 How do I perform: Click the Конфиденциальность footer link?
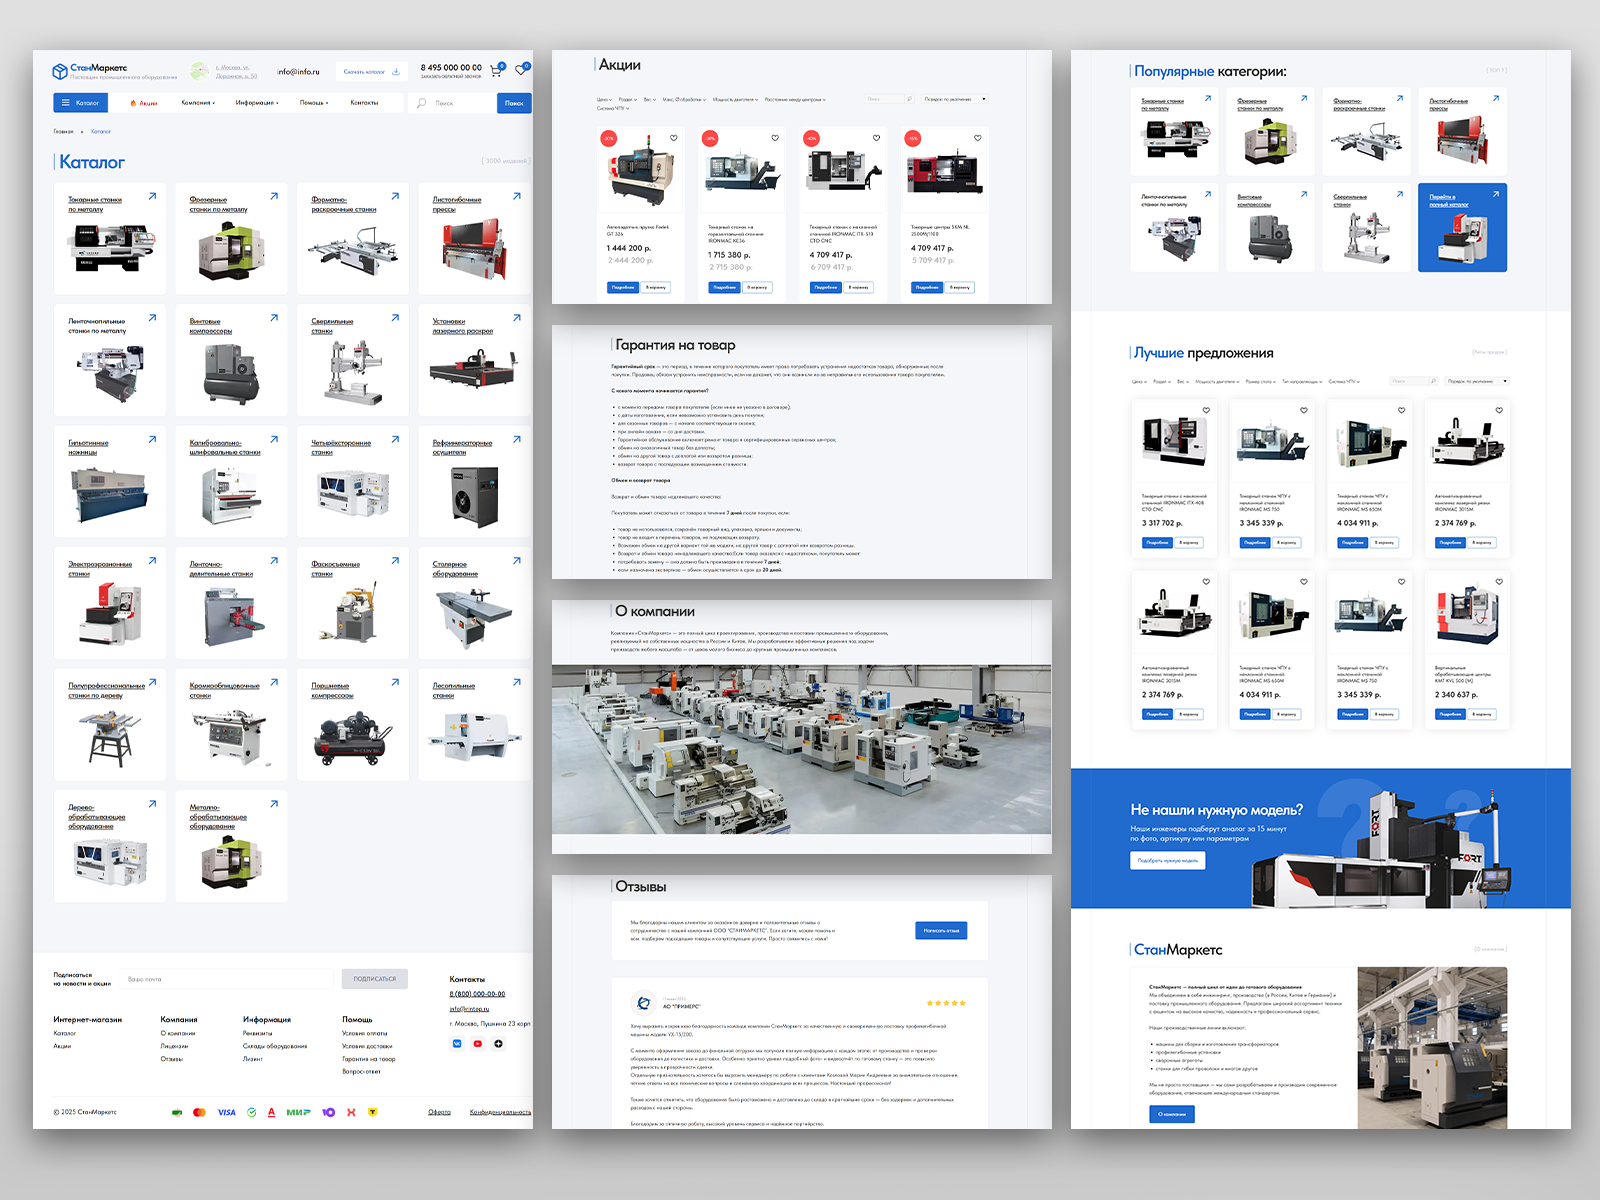tap(500, 1112)
